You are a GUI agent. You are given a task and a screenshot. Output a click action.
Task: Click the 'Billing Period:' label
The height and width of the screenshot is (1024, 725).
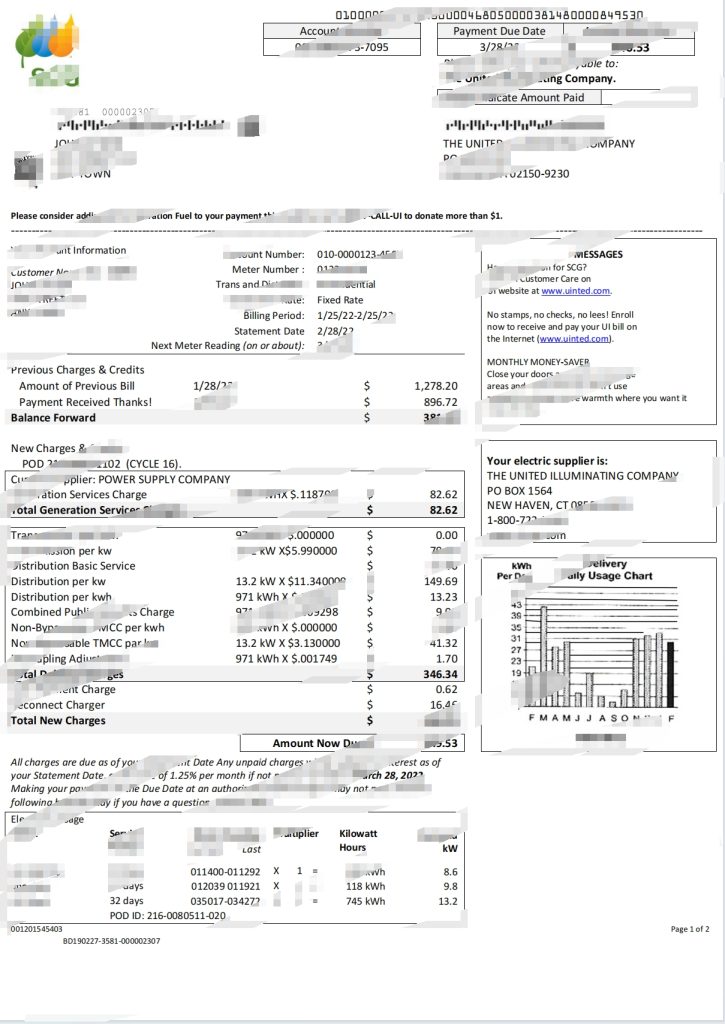click(274, 315)
